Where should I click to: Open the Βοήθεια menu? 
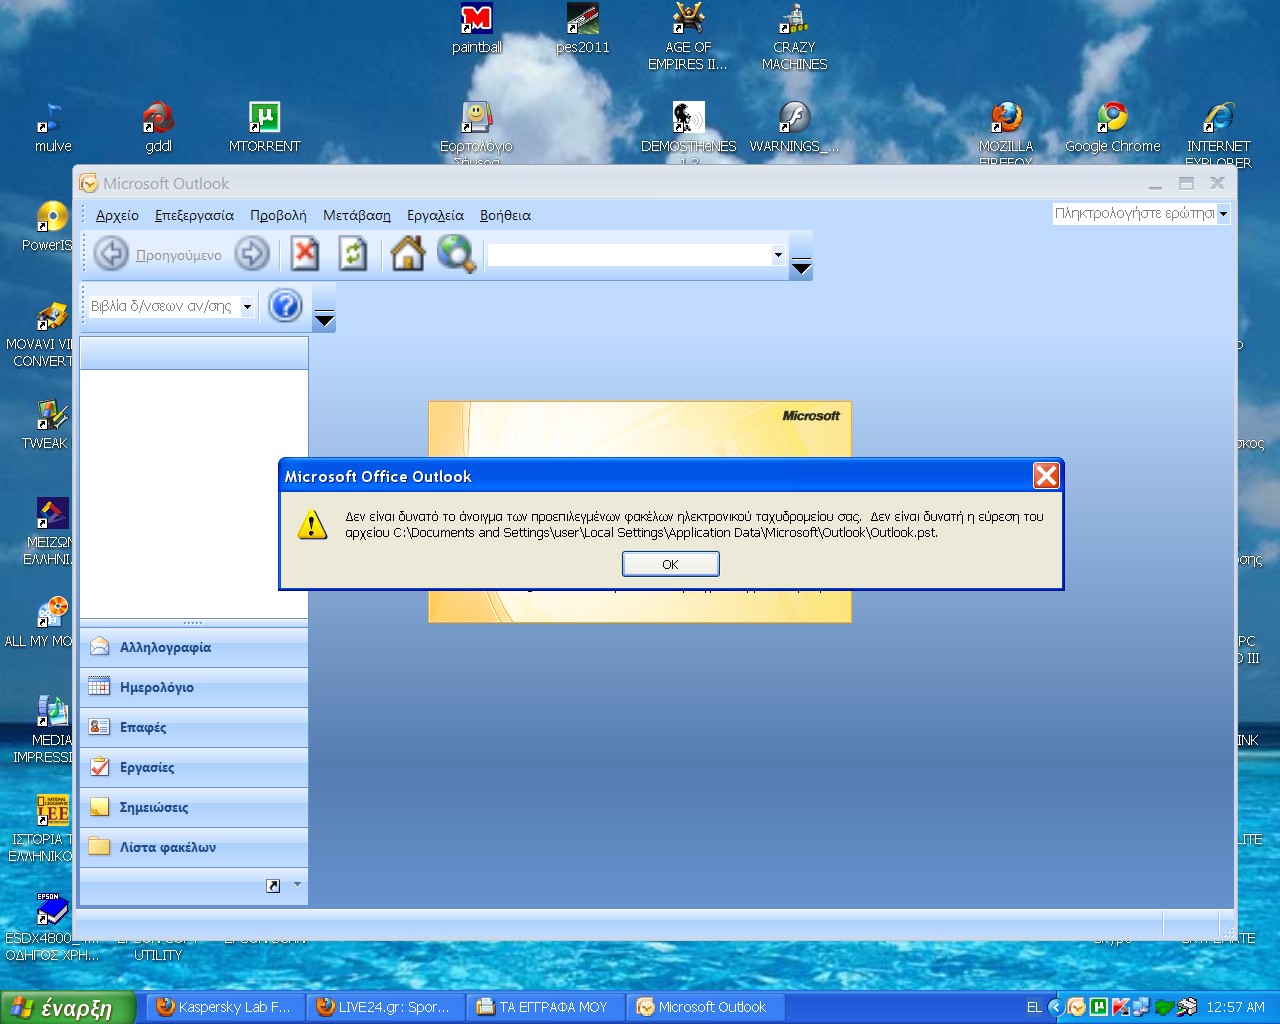505,215
